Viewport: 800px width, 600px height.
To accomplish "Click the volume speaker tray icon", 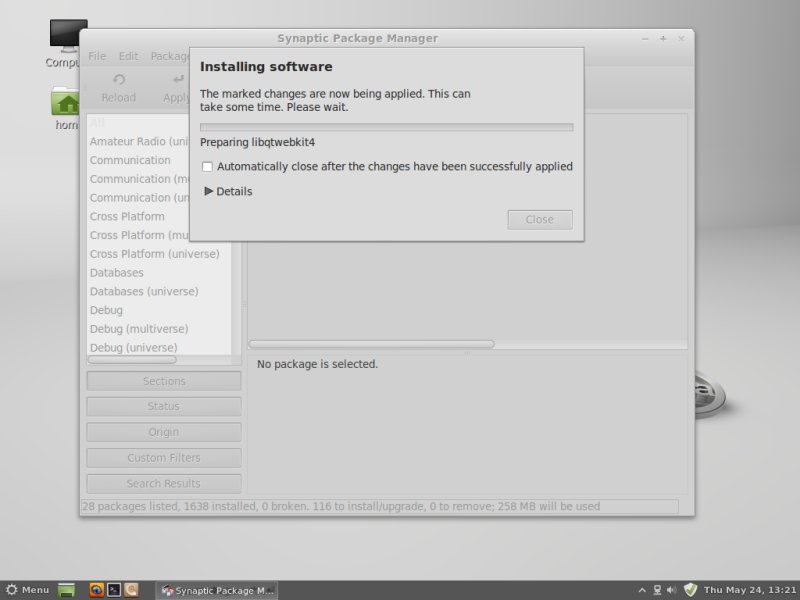I will pyautogui.click(x=671, y=590).
